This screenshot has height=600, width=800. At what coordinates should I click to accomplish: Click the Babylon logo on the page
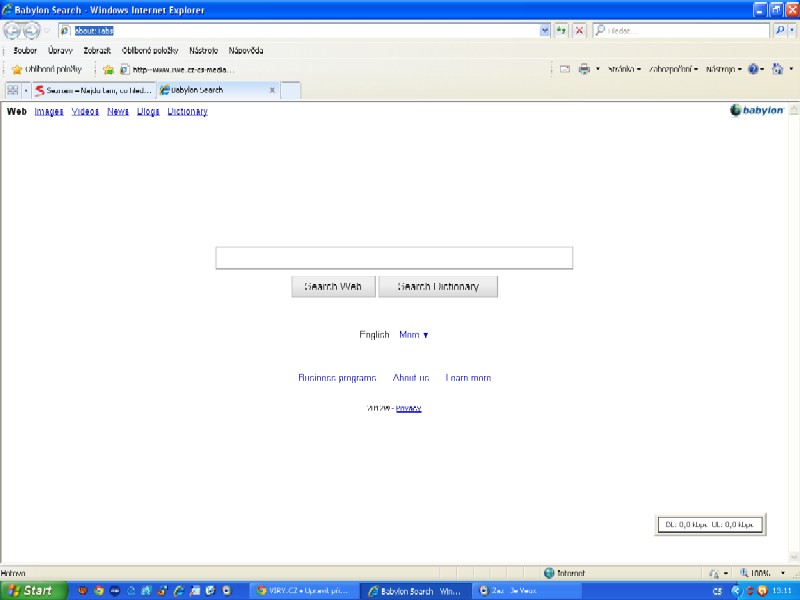tap(756, 110)
